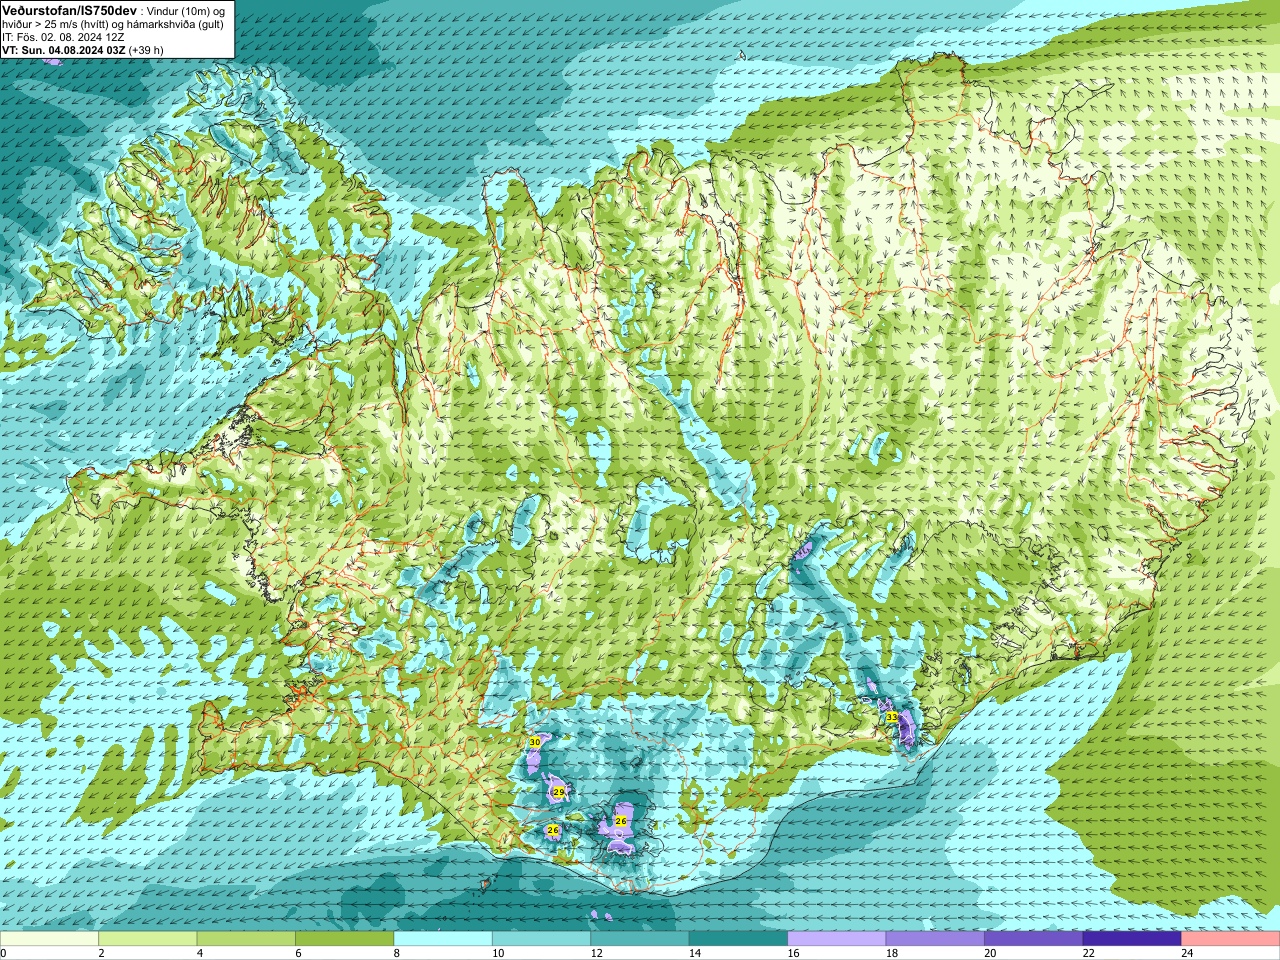The image size is (1280, 960).
Task: Select the bright cyan 8–10 m/s legend swatch
Action: 443,939
